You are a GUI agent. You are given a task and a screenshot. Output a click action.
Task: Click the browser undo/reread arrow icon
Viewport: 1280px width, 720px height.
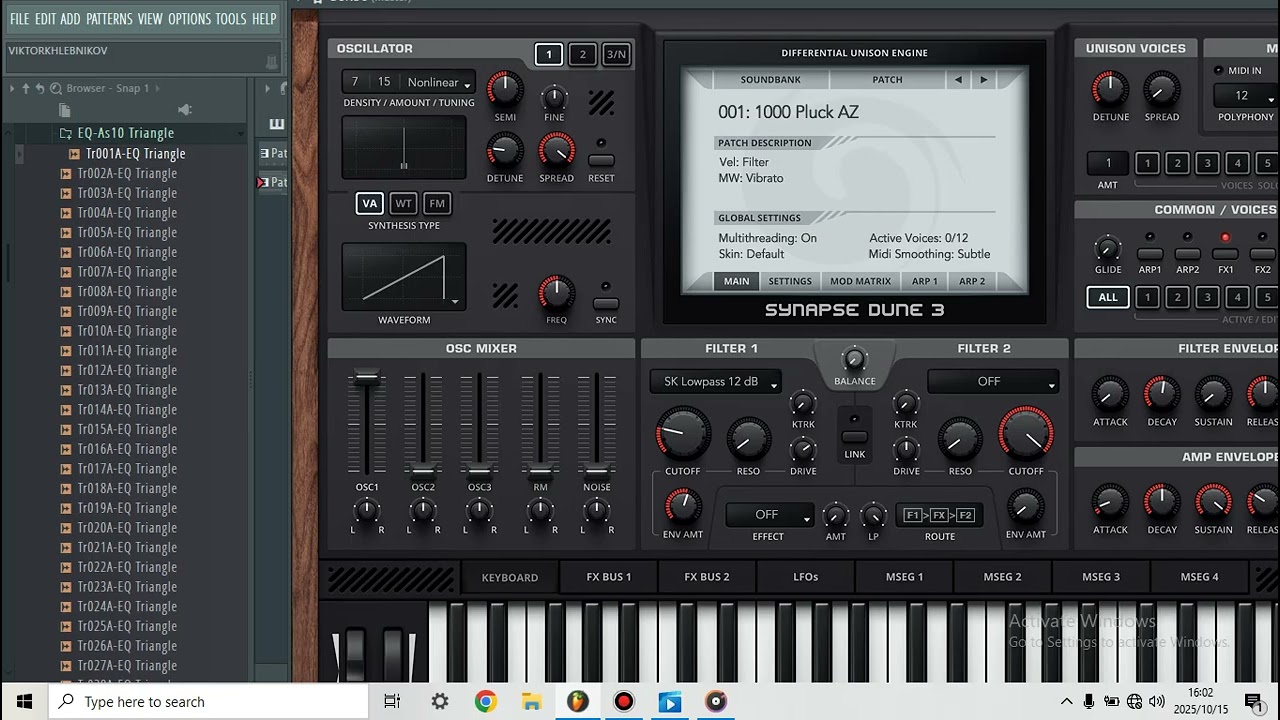(40, 88)
